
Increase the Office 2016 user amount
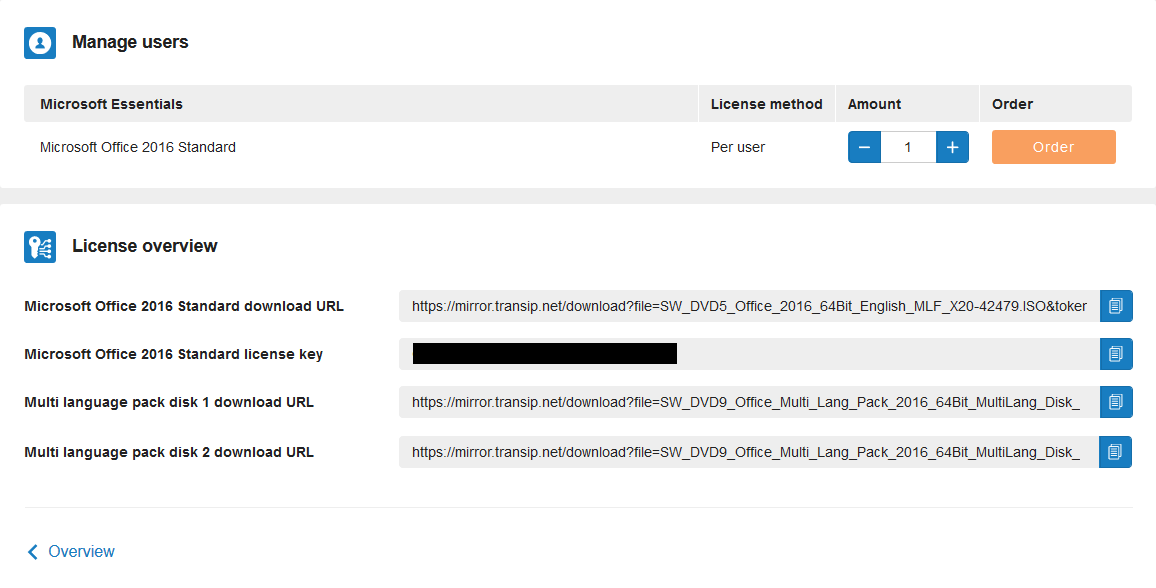(x=953, y=147)
